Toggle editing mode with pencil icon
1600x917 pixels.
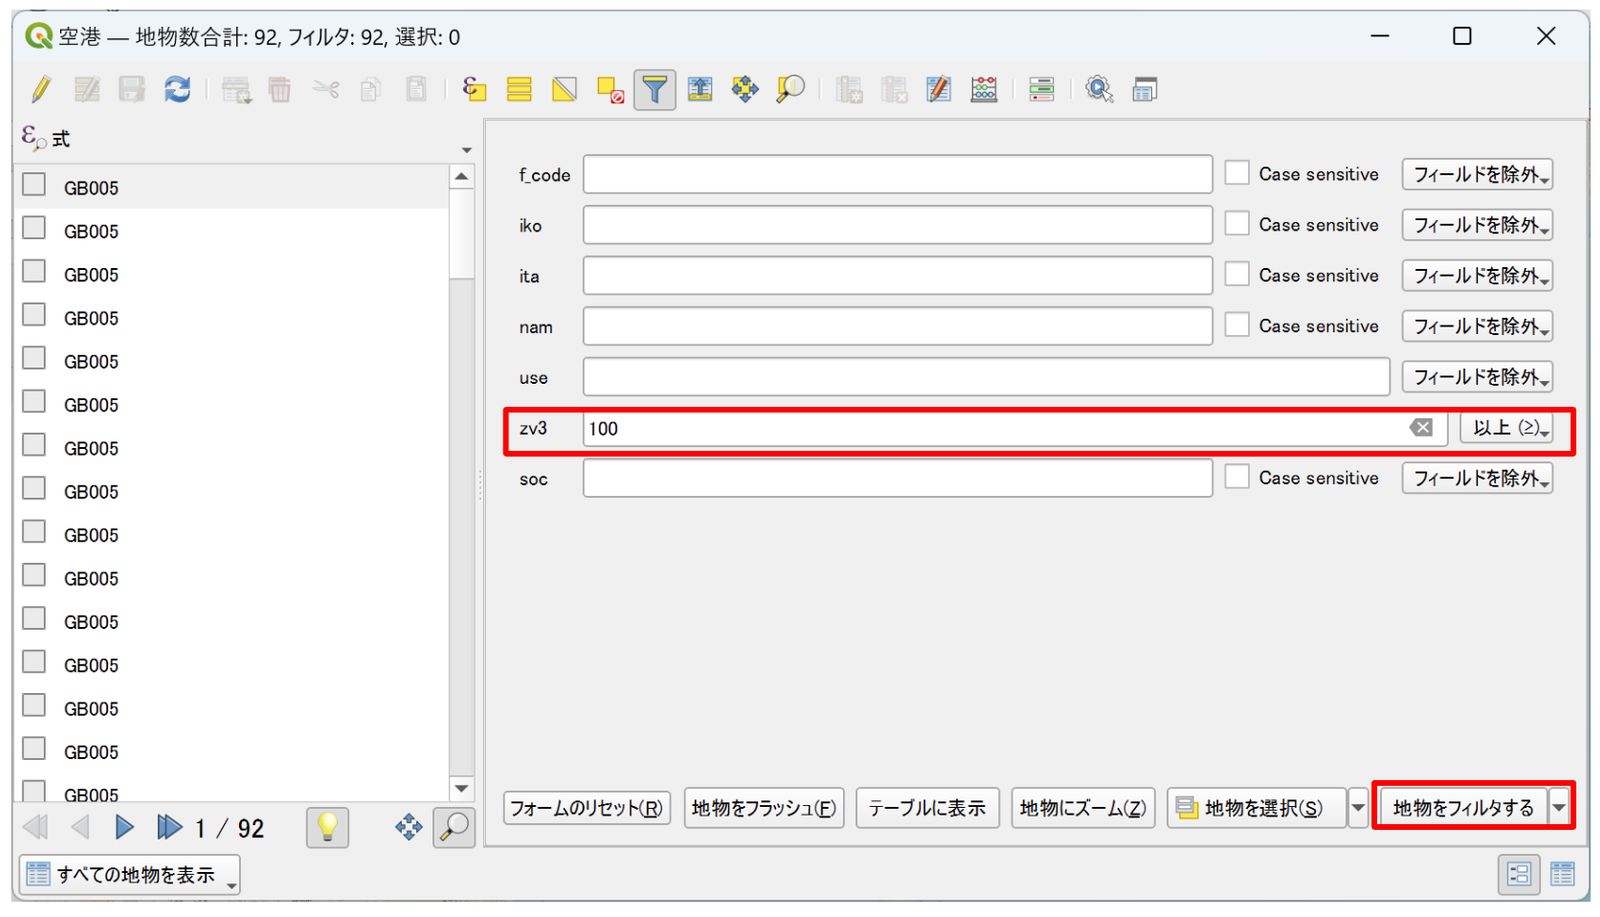(41, 90)
